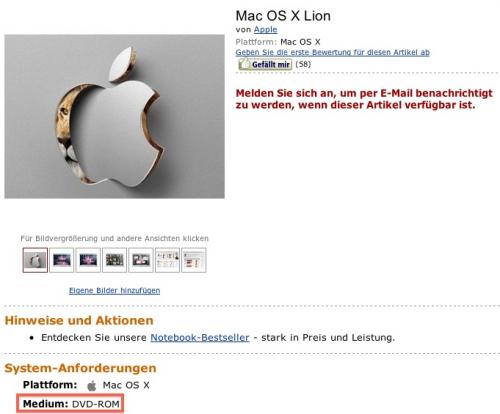Click Eigene Bilder hinzufügen link

point(114,290)
